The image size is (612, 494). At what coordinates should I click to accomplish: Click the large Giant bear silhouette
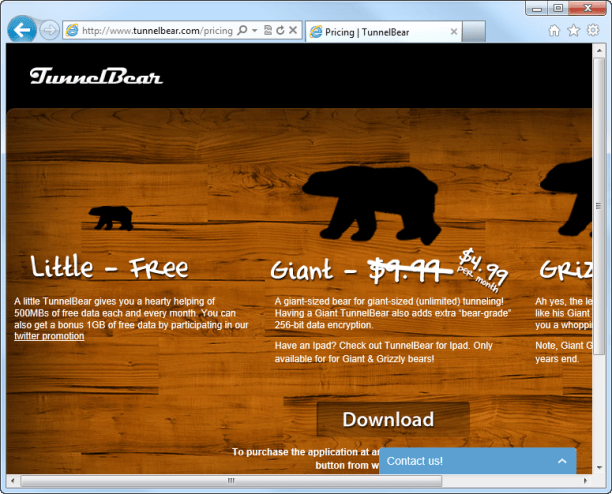(x=372, y=203)
